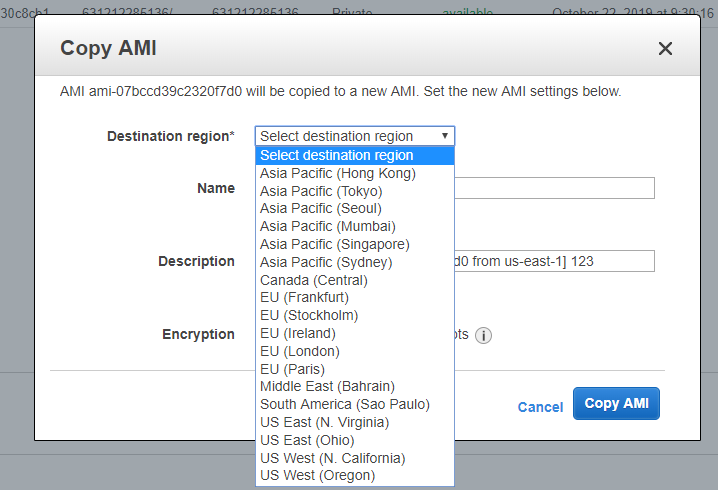Screen dimensions: 718x490
Task: Select Asia Pacific (Sydney) region
Action: pos(354,262)
